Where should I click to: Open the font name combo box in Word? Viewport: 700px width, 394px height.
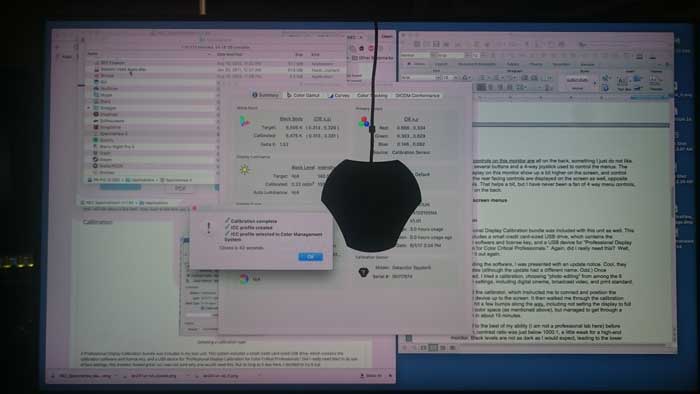pos(418,77)
